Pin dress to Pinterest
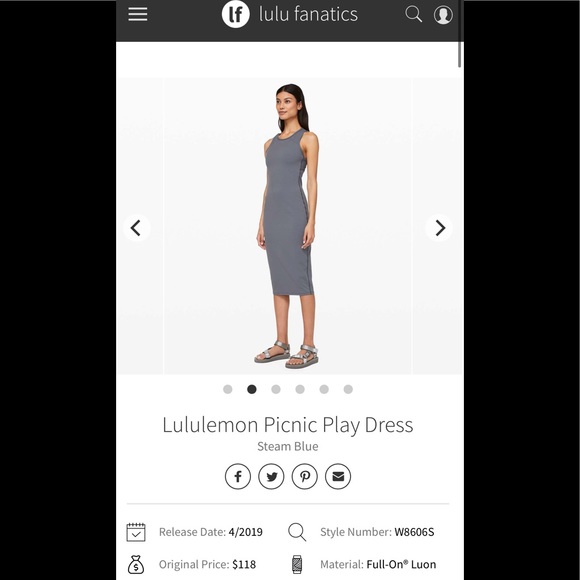 305,476
